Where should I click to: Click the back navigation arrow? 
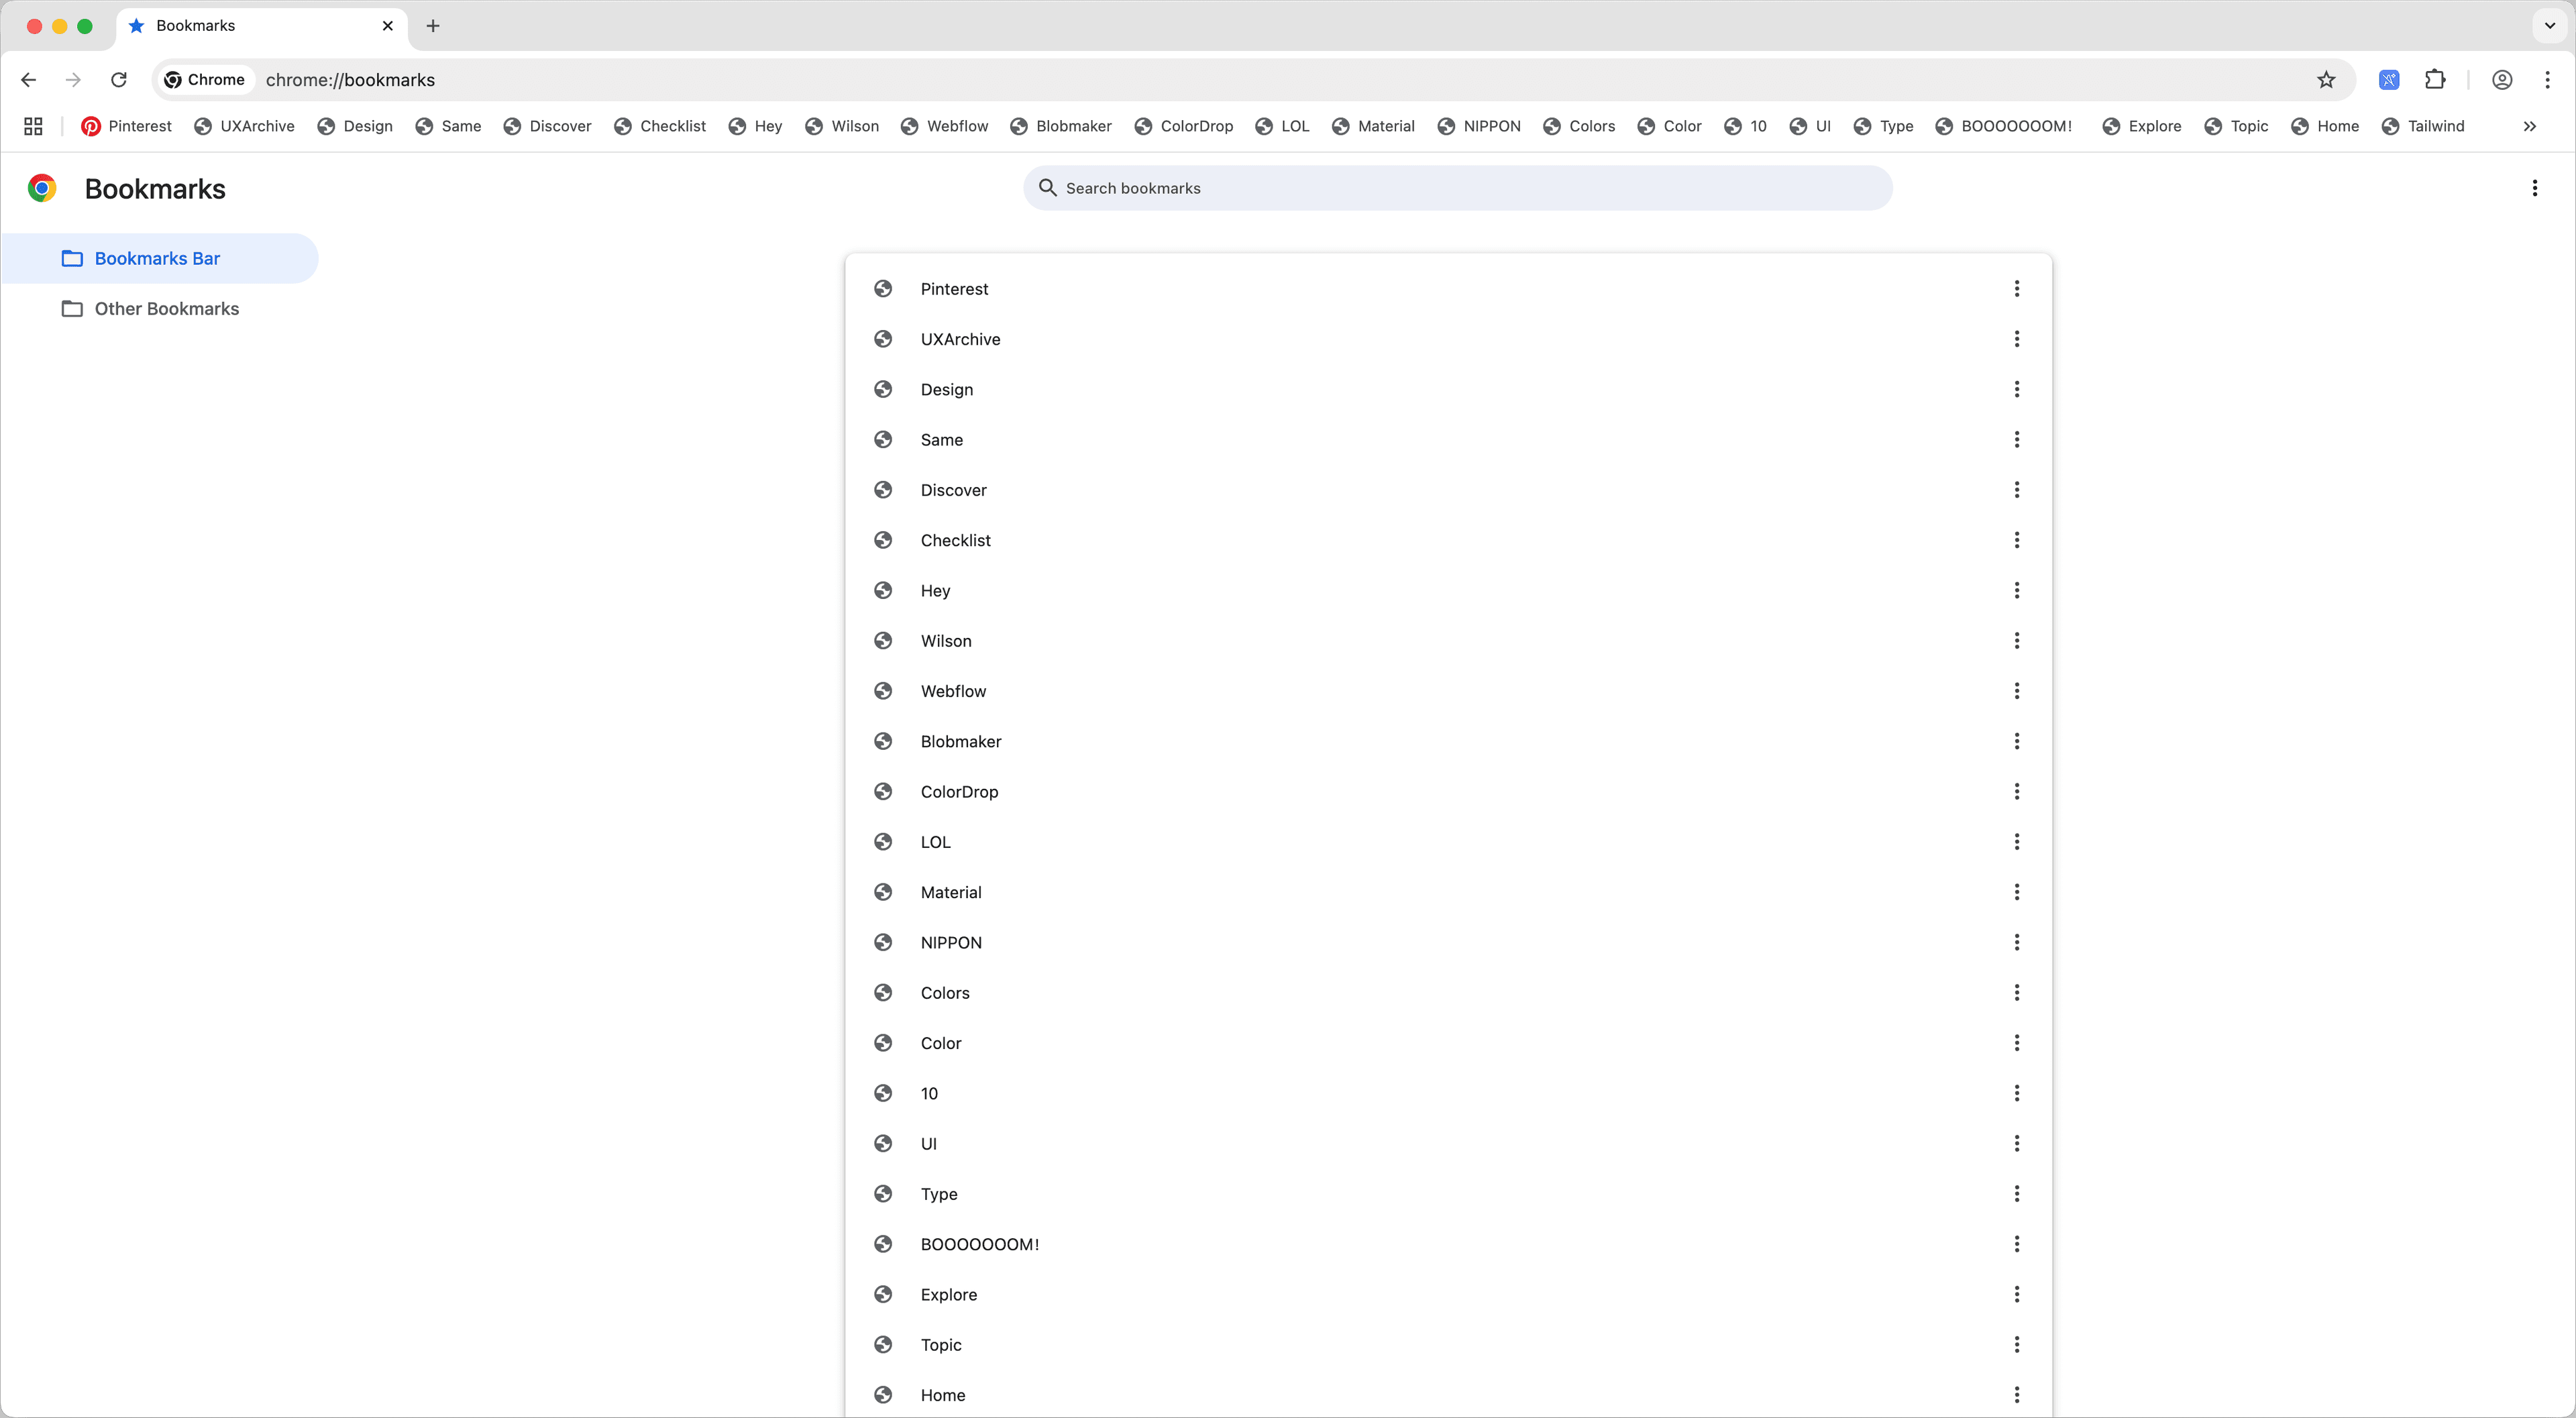coord(29,80)
